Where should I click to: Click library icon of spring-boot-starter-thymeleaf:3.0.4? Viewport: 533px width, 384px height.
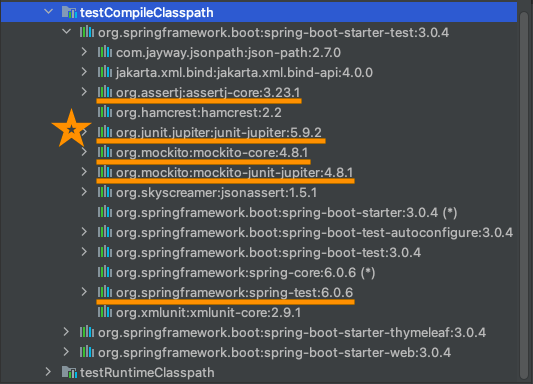[x=87, y=332]
